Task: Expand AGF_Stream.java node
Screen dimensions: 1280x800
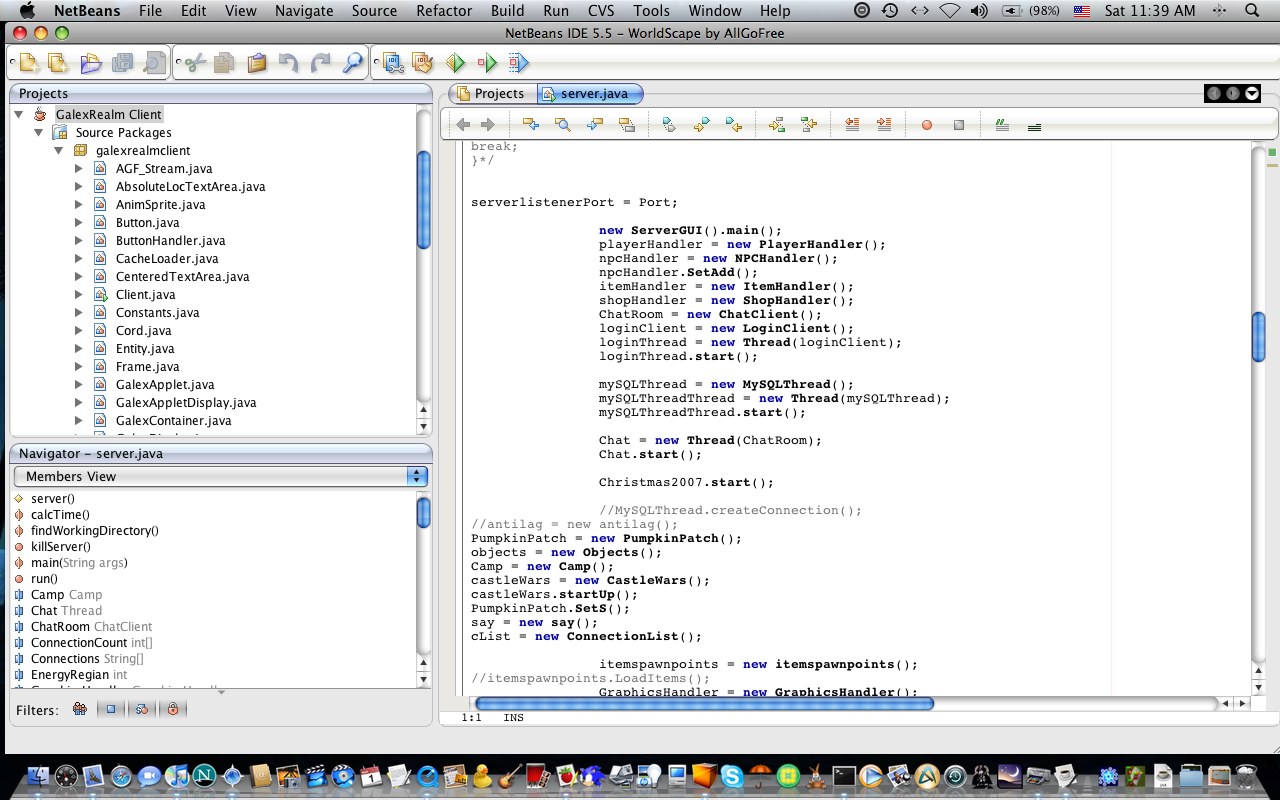Action: point(79,169)
